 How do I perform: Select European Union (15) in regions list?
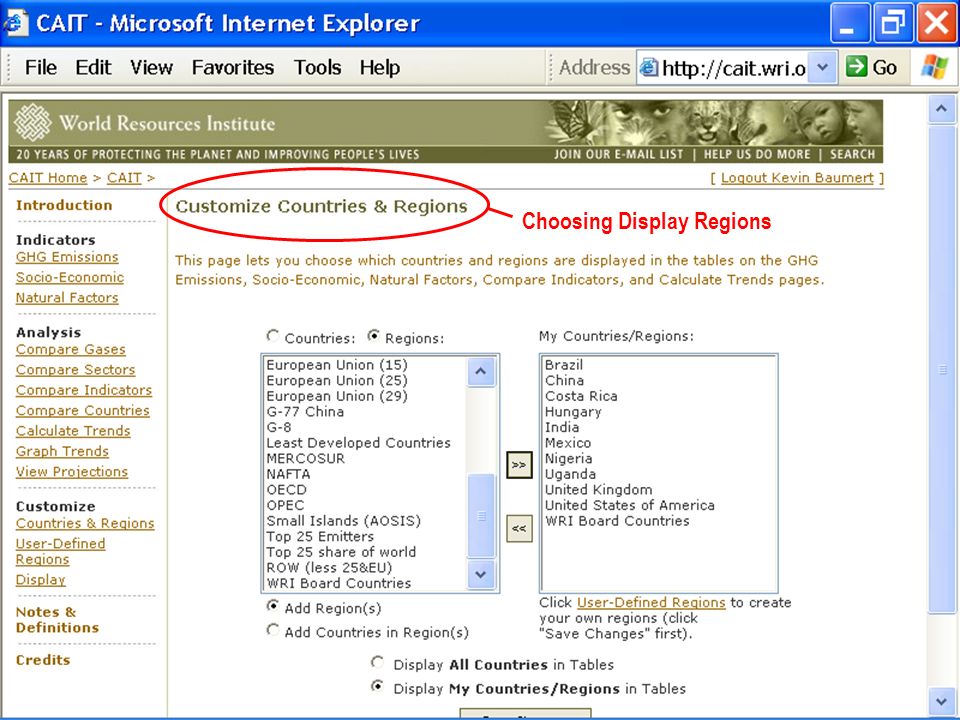click(337, 365)
